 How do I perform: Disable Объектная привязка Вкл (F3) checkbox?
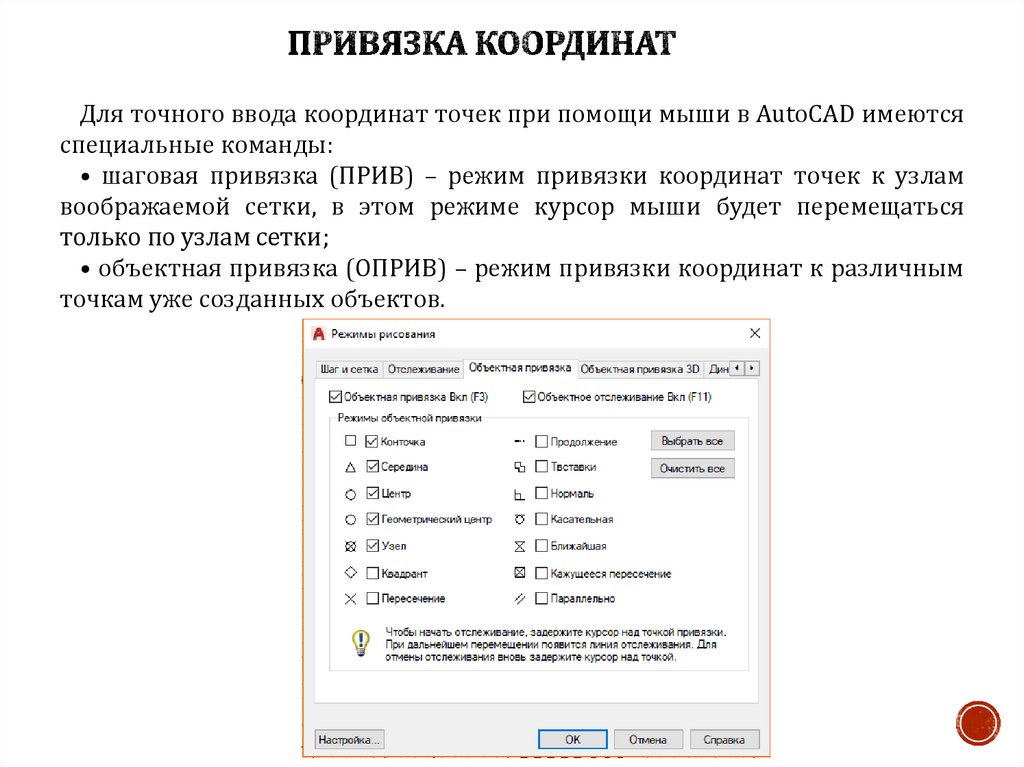pos(336,397)
